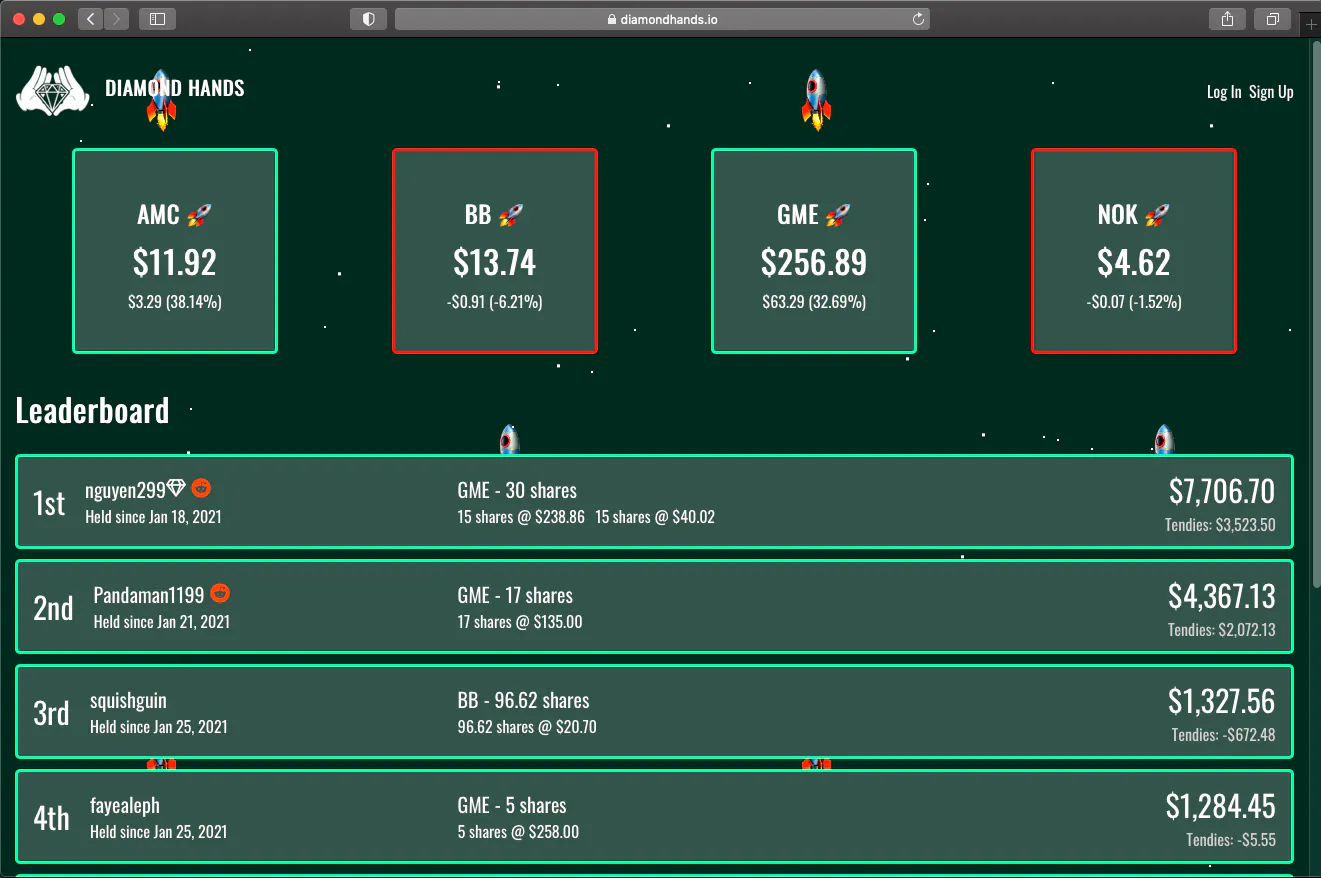
Task: Click the 1st rank label
Action: point(49,503)
